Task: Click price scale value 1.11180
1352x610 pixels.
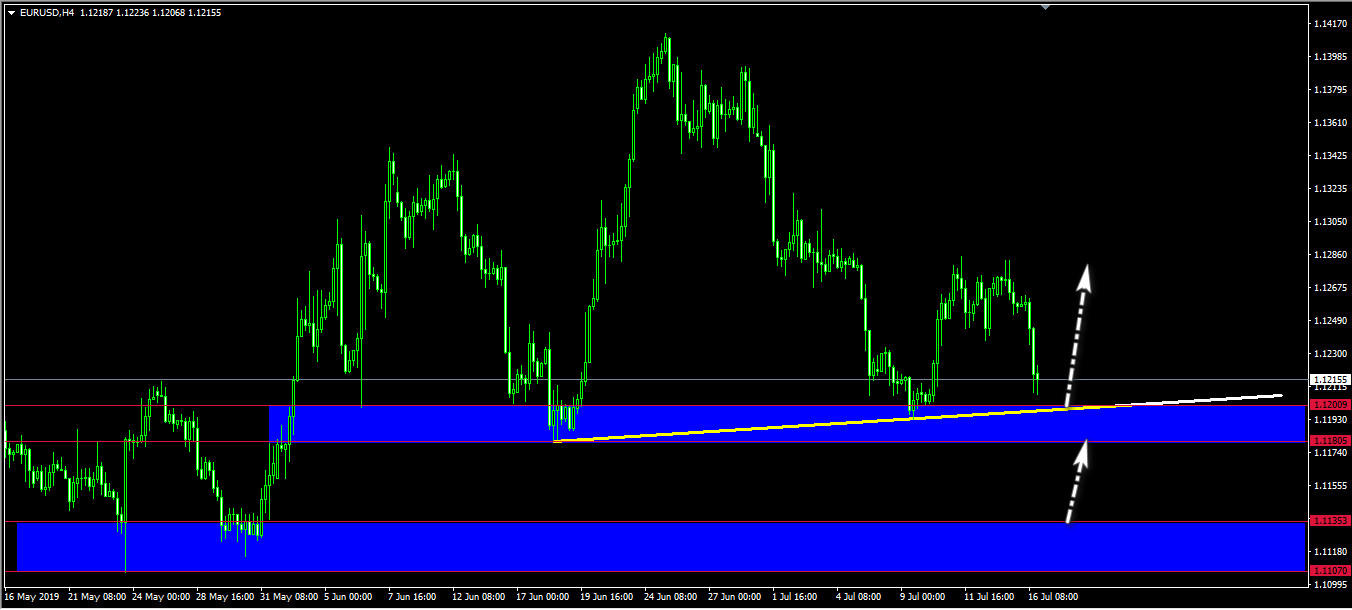Action: coord(1332,552)
